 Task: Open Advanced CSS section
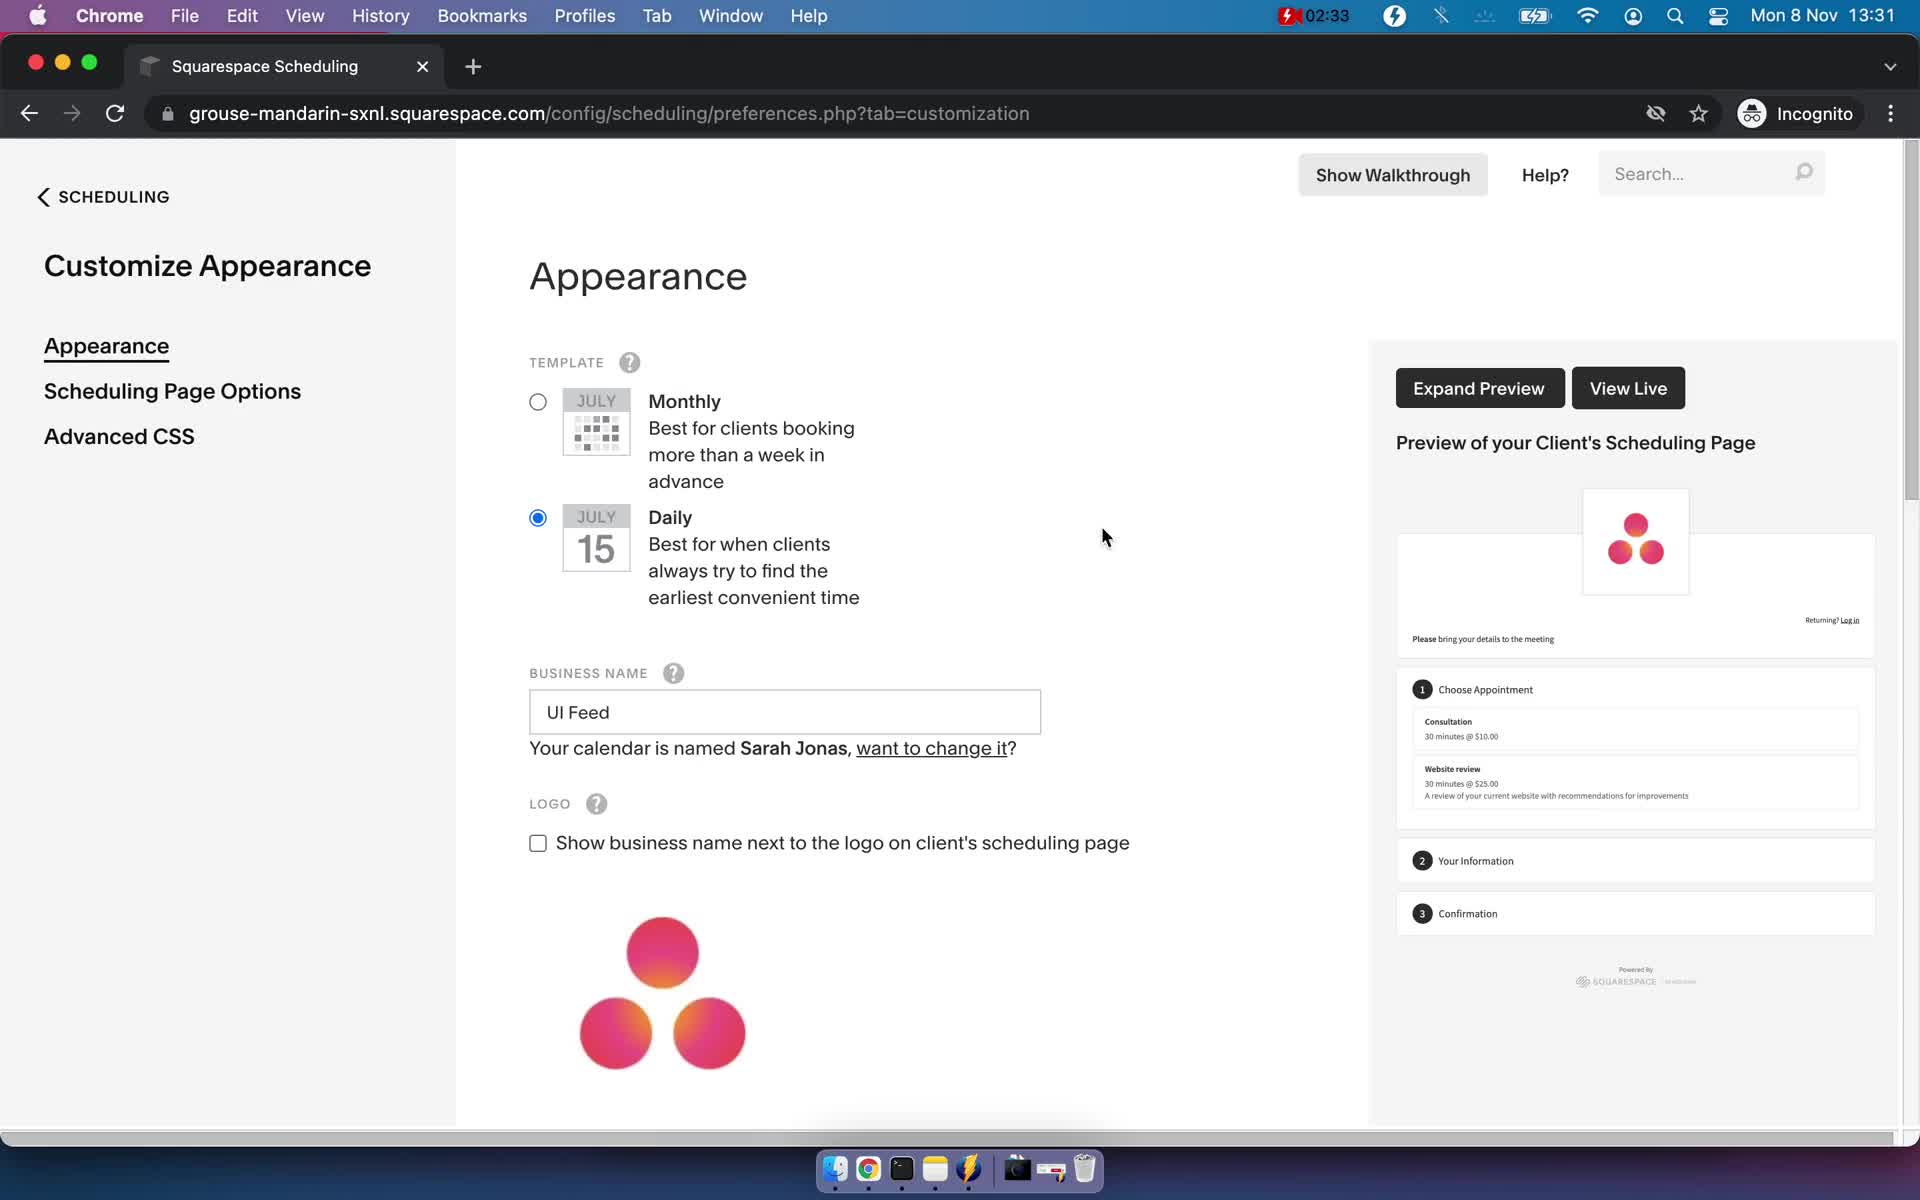click(x=119, y=436)
